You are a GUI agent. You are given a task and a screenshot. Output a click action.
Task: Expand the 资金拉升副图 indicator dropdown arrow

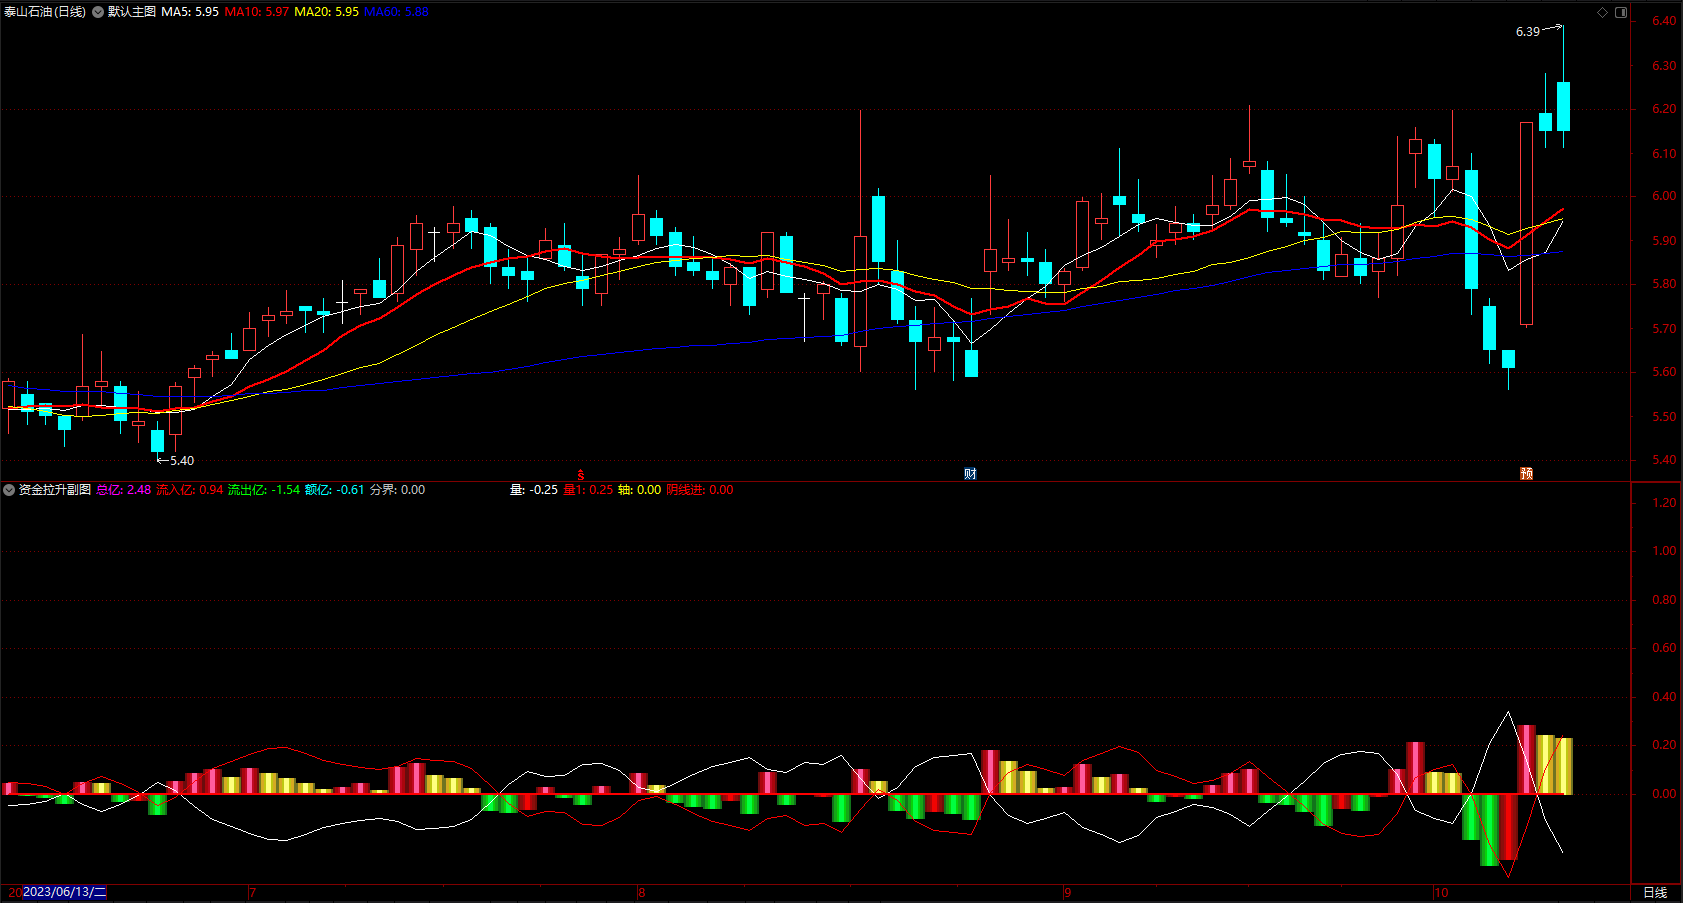(9, 490)
